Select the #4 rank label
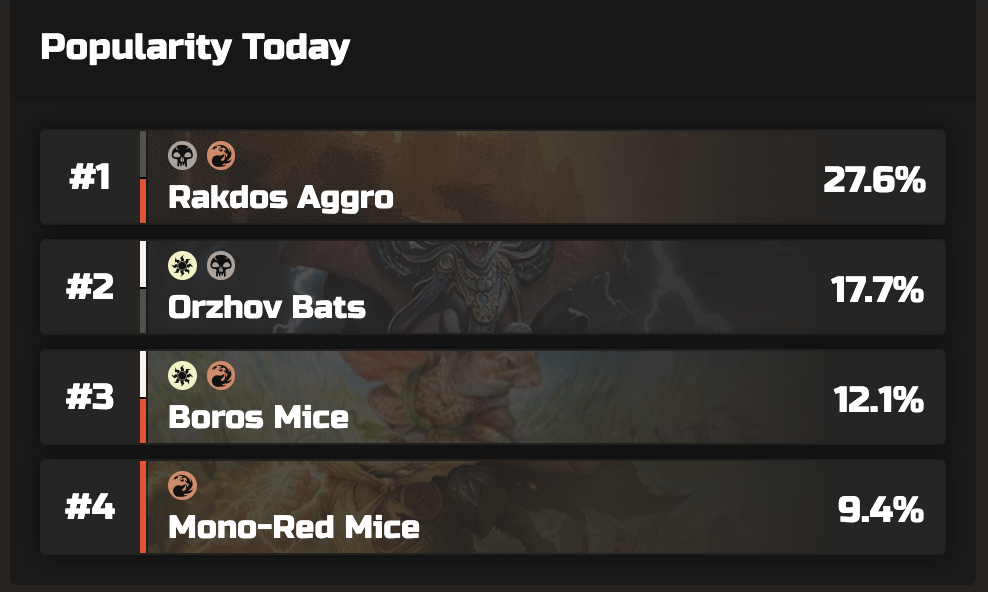This screenshot has height=592, width=988. (x=90, y=507)
